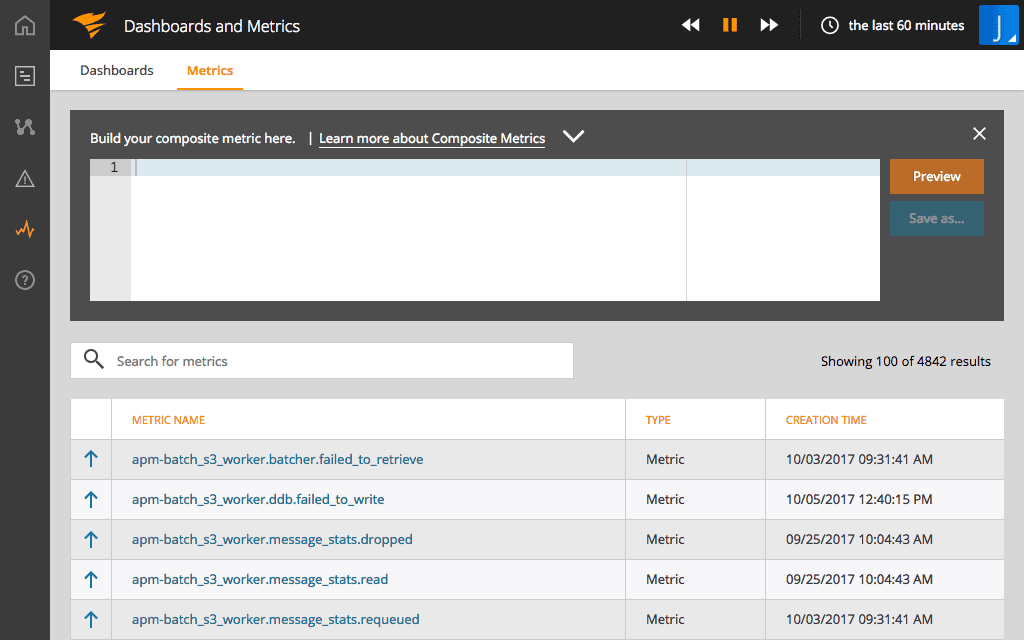Click Build your composite metric here text
1024x640 pixels.
click(193, 138)
